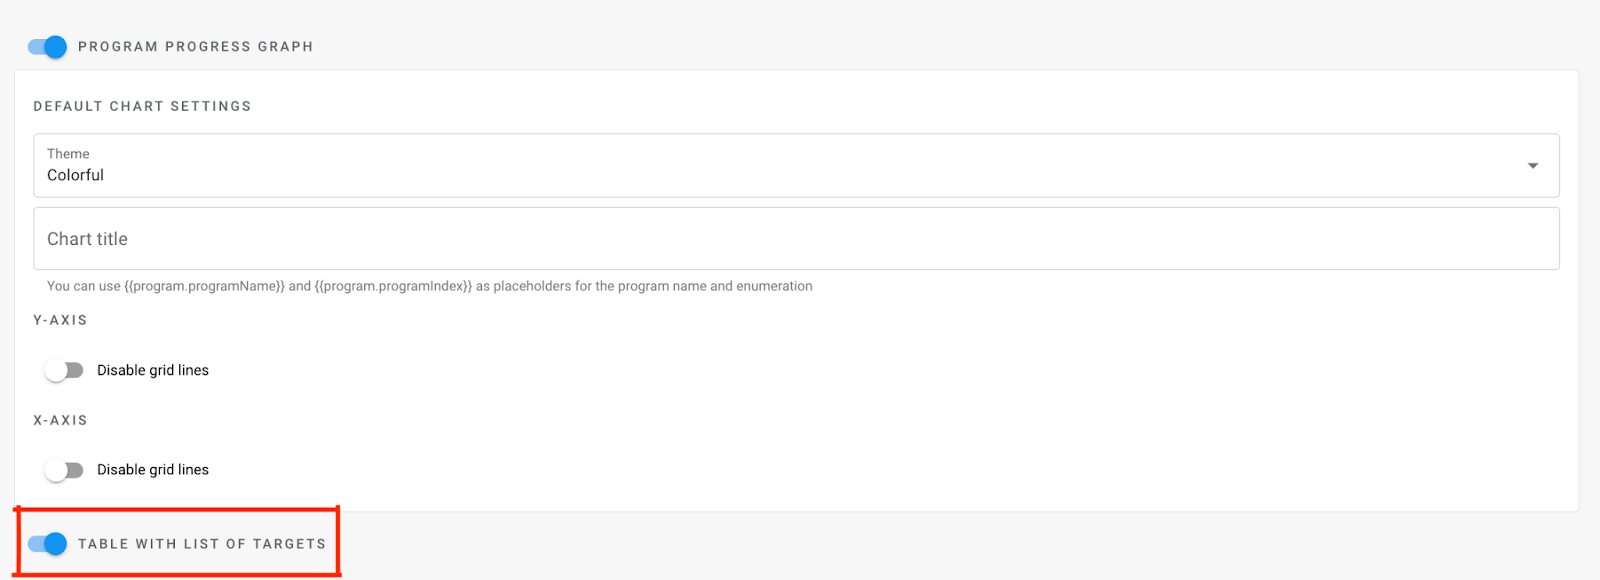Enable Y-axis Disable grid lines switch

(x=64, y=371)
